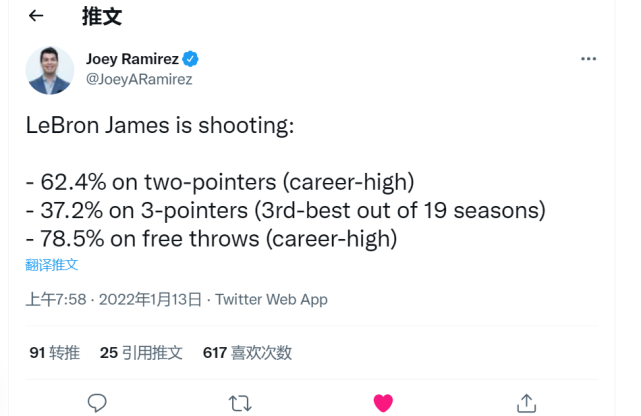Unlike the tweet with the pink heart
The width and height of the screenshot is (641, 416).
point(383,402)
